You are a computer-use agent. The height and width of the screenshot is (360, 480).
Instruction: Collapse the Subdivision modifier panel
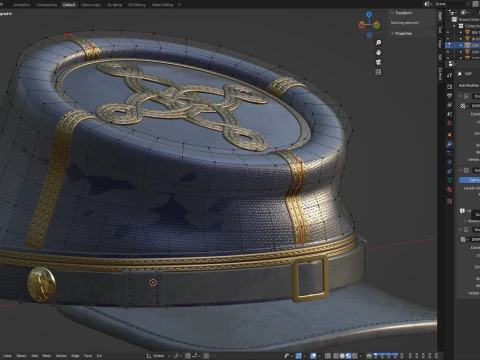click(x=461, y=170)
